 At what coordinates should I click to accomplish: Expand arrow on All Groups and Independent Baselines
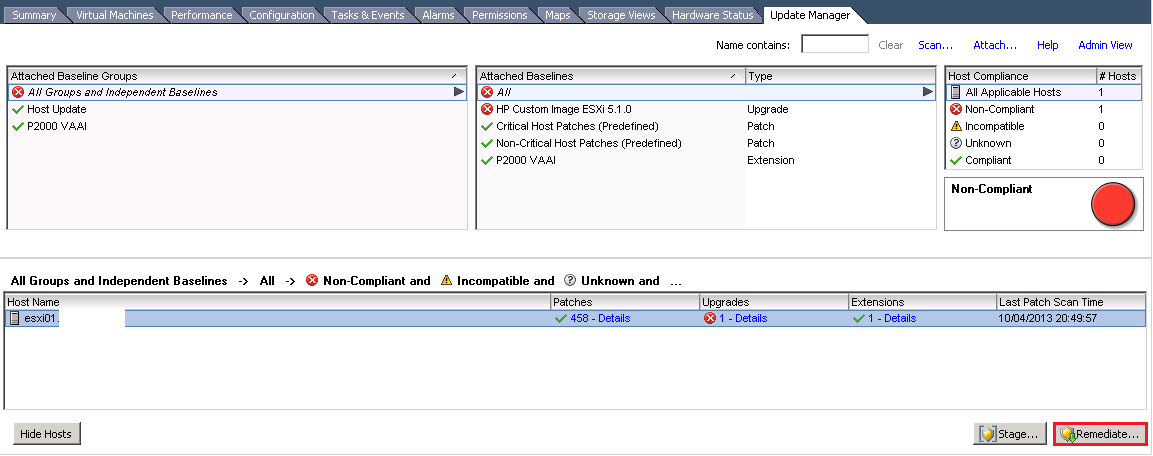pyautogui.click(x=459, y=92)
